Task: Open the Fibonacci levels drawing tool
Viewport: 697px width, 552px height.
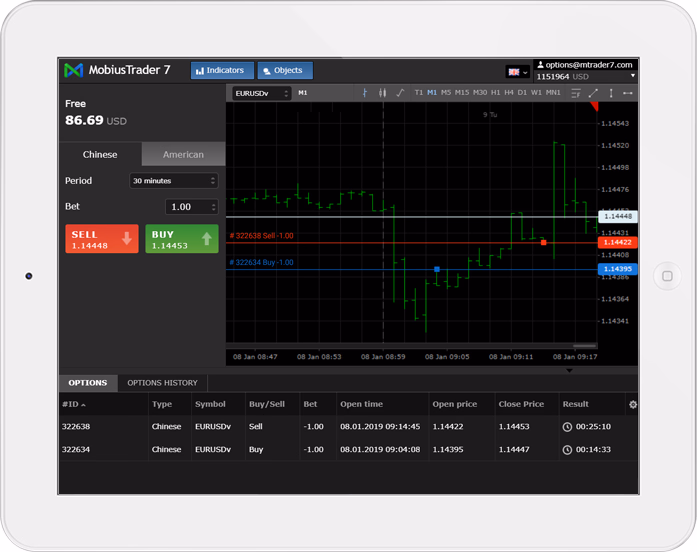Action: tap(576, 93)
